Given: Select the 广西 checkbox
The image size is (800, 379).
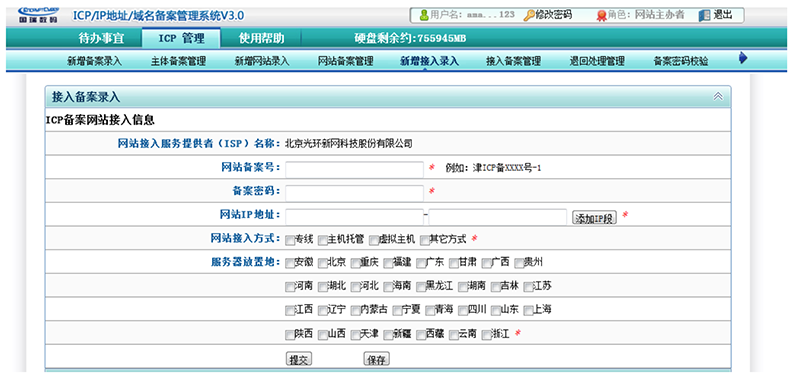Looking at the screenshot, I should click(x=486, y=263).
